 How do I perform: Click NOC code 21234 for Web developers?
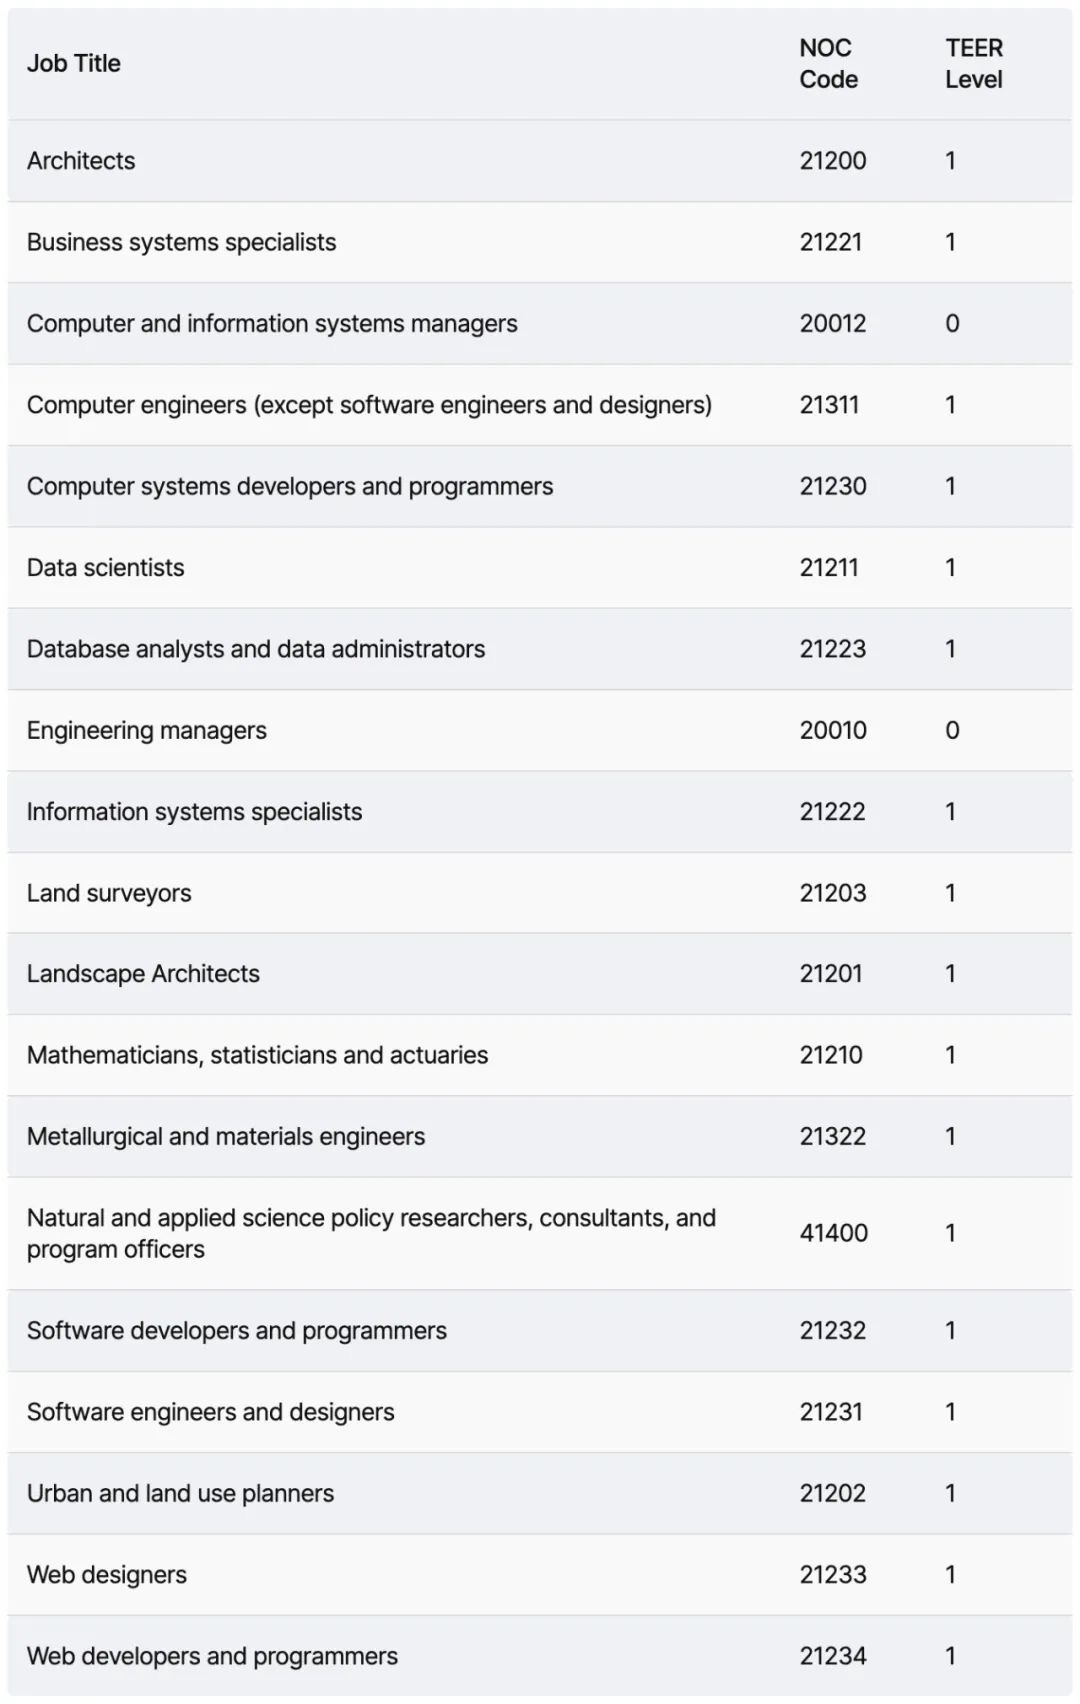pyautogui.click(x=833, y=1656)
